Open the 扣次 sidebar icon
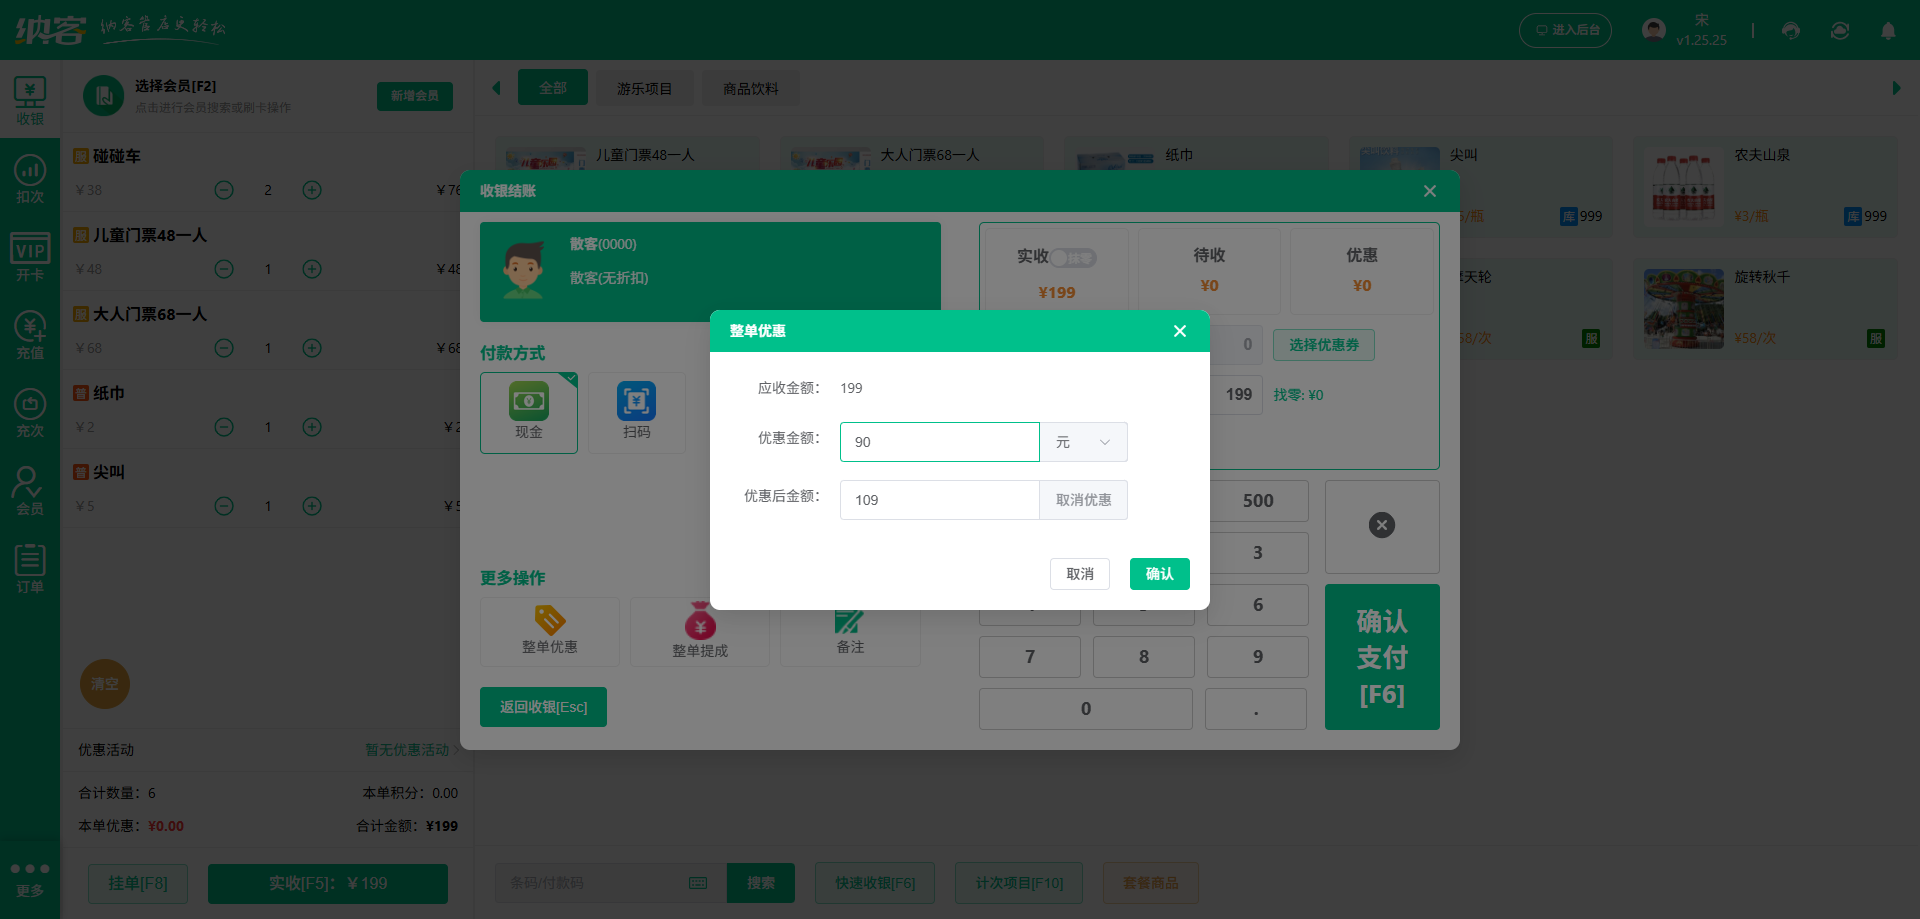The image size is (1920, 919). (30, 179)
